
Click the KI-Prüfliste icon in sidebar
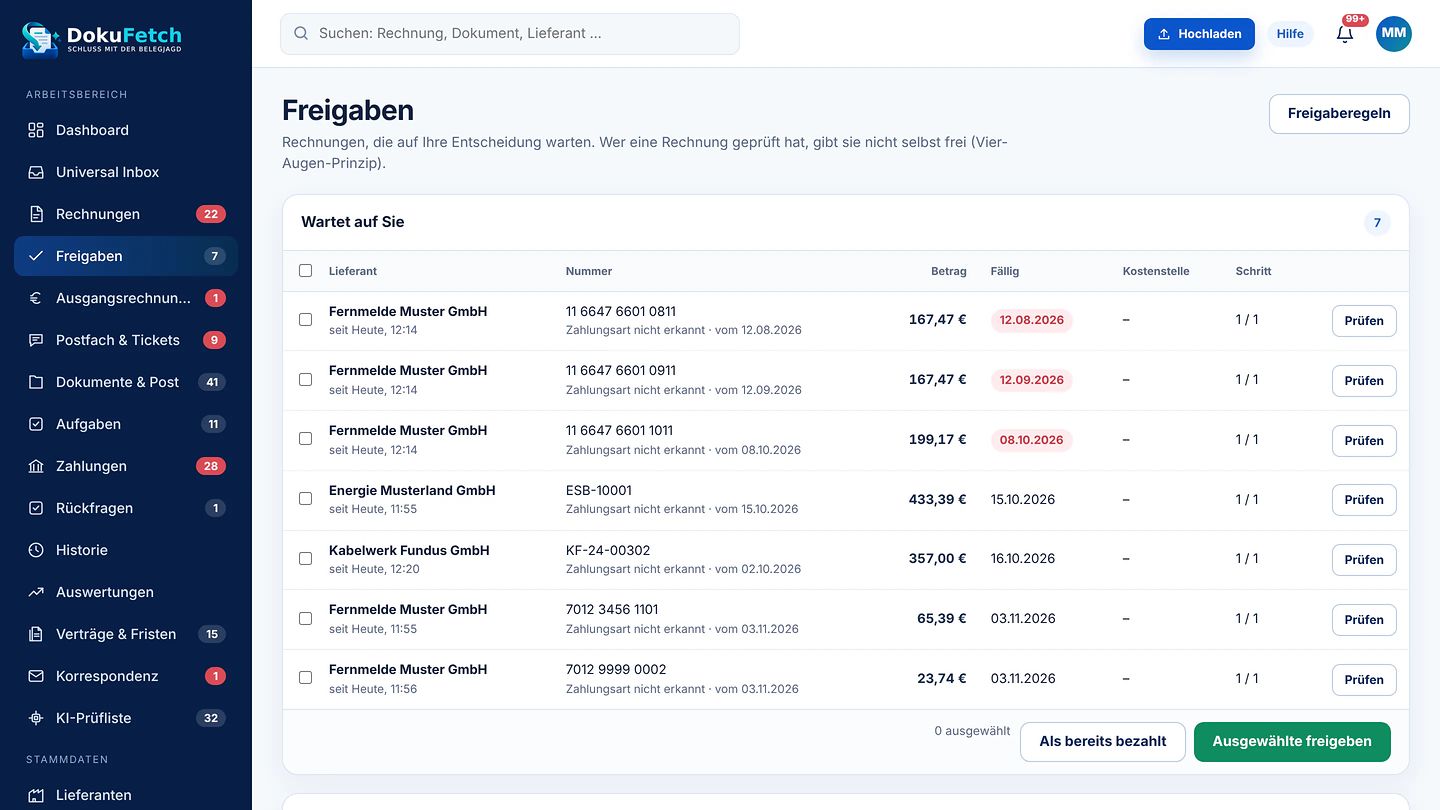36,718
